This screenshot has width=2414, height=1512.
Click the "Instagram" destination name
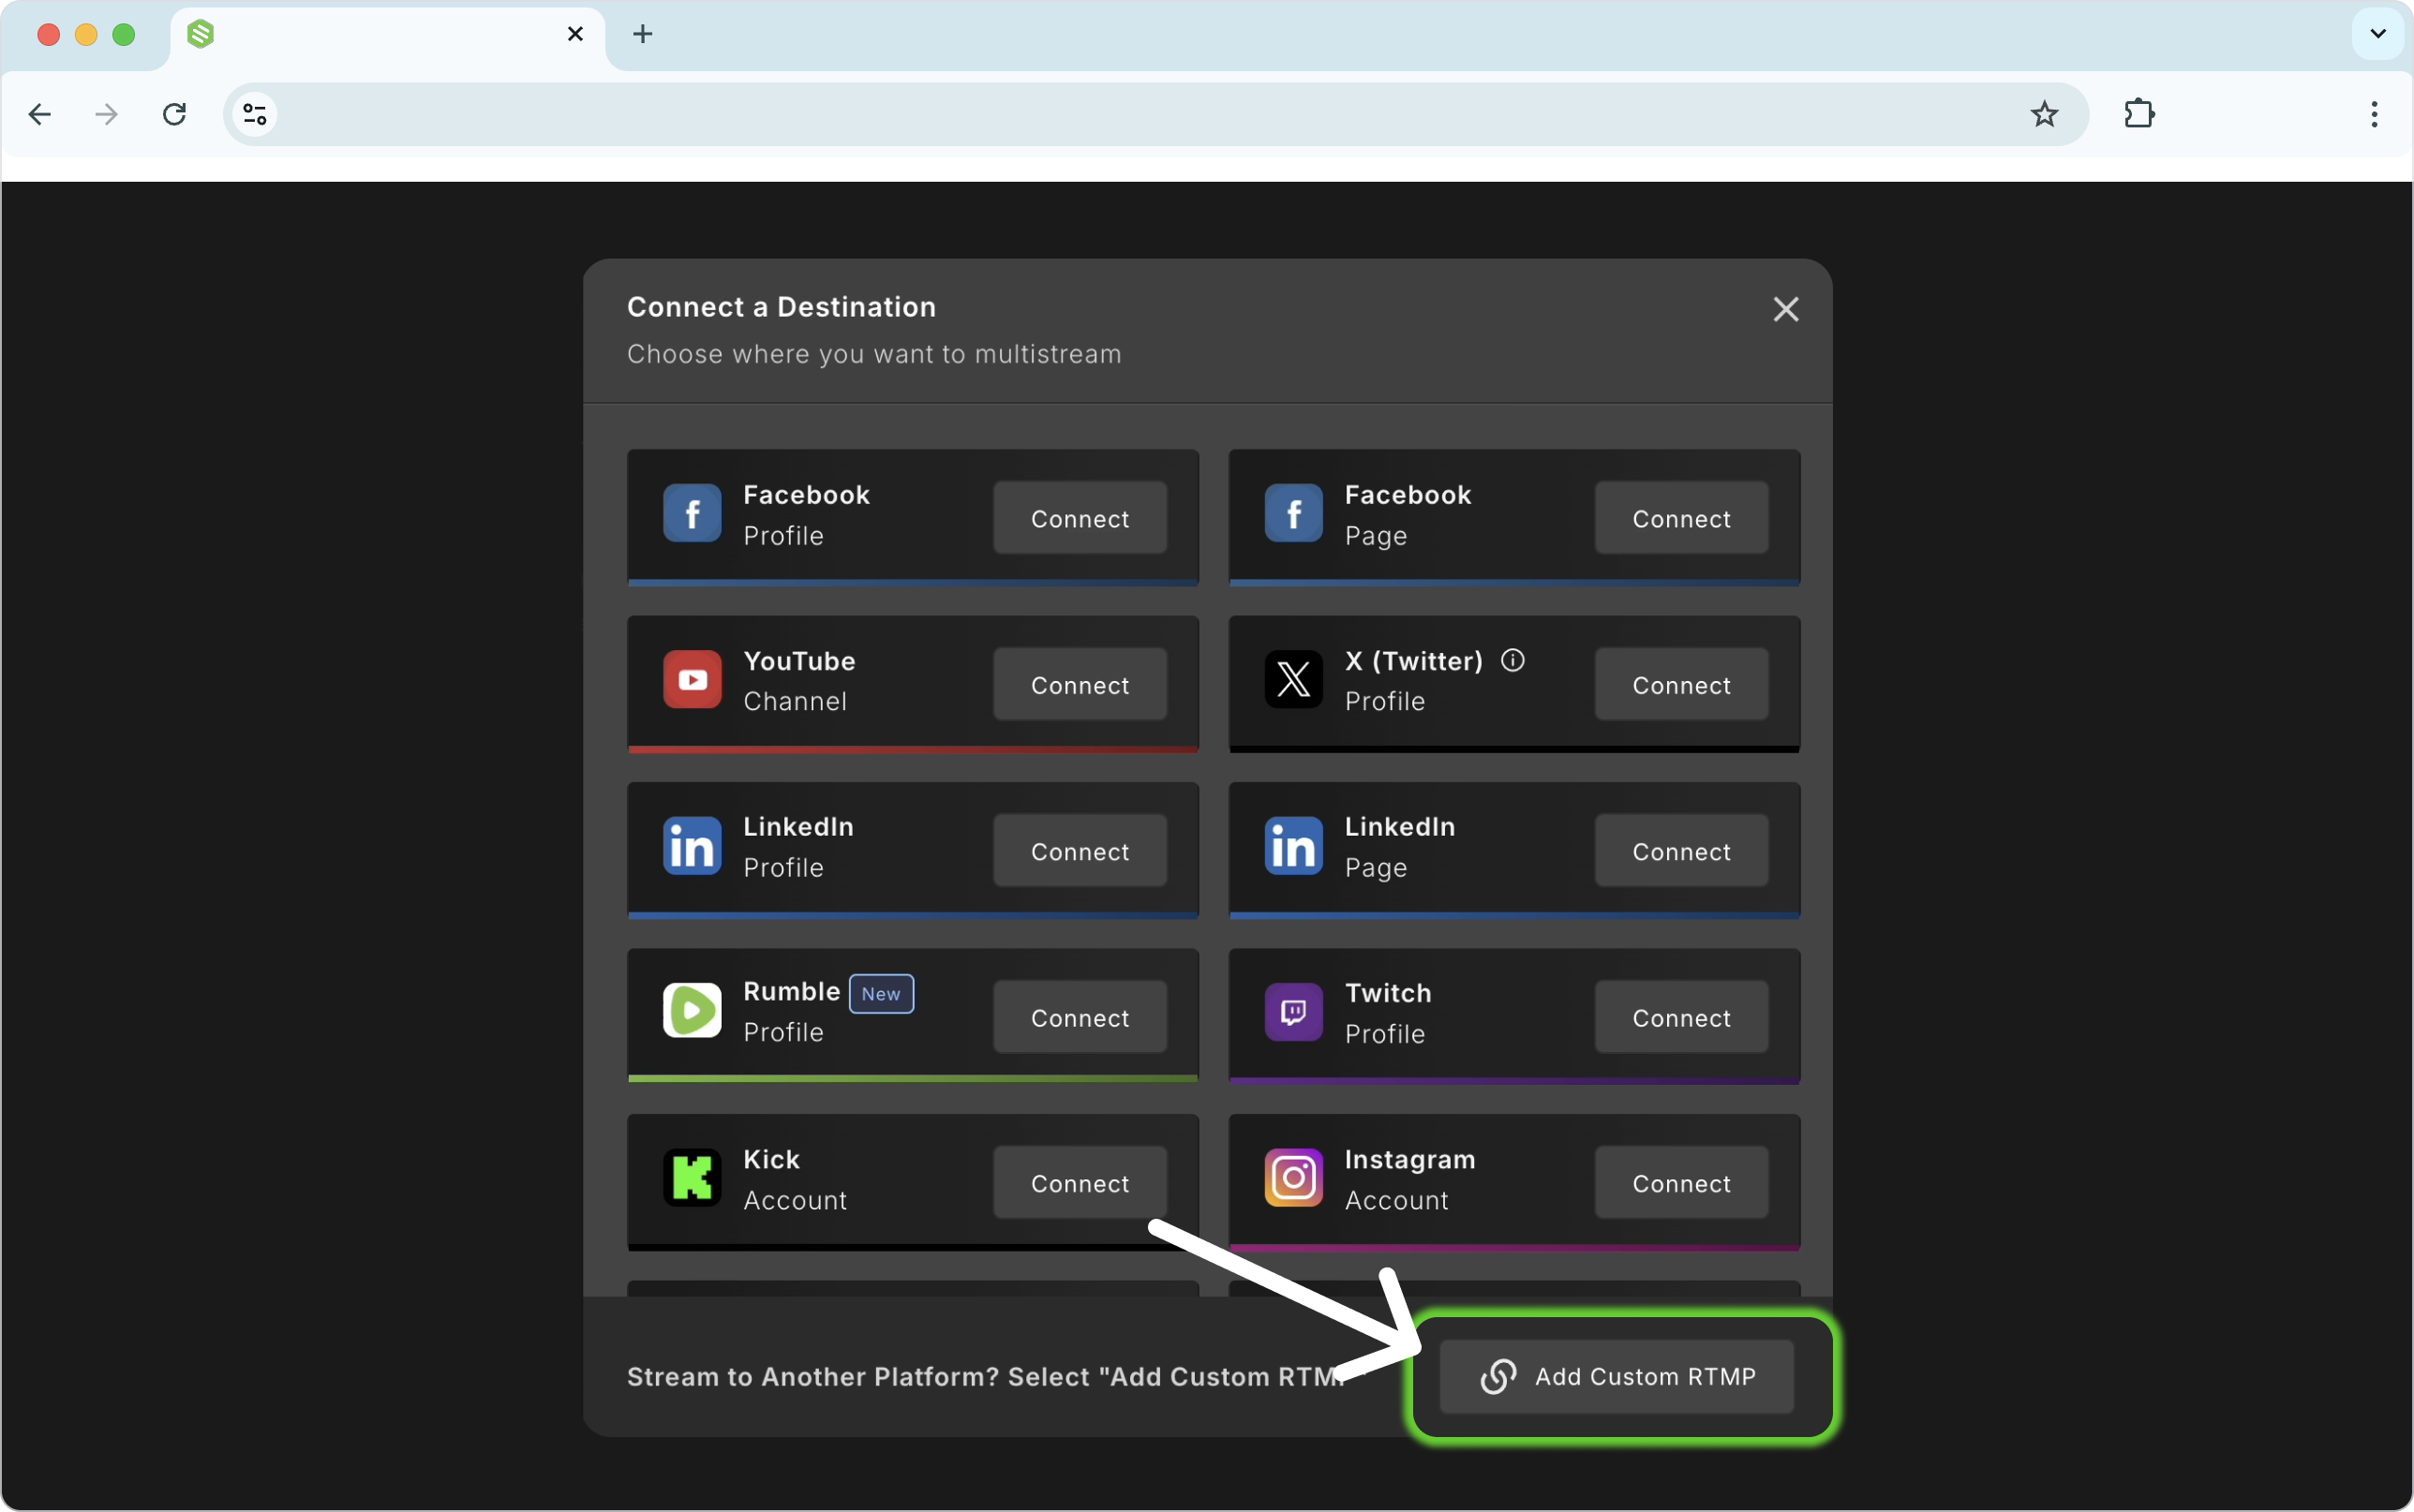1410,1159
